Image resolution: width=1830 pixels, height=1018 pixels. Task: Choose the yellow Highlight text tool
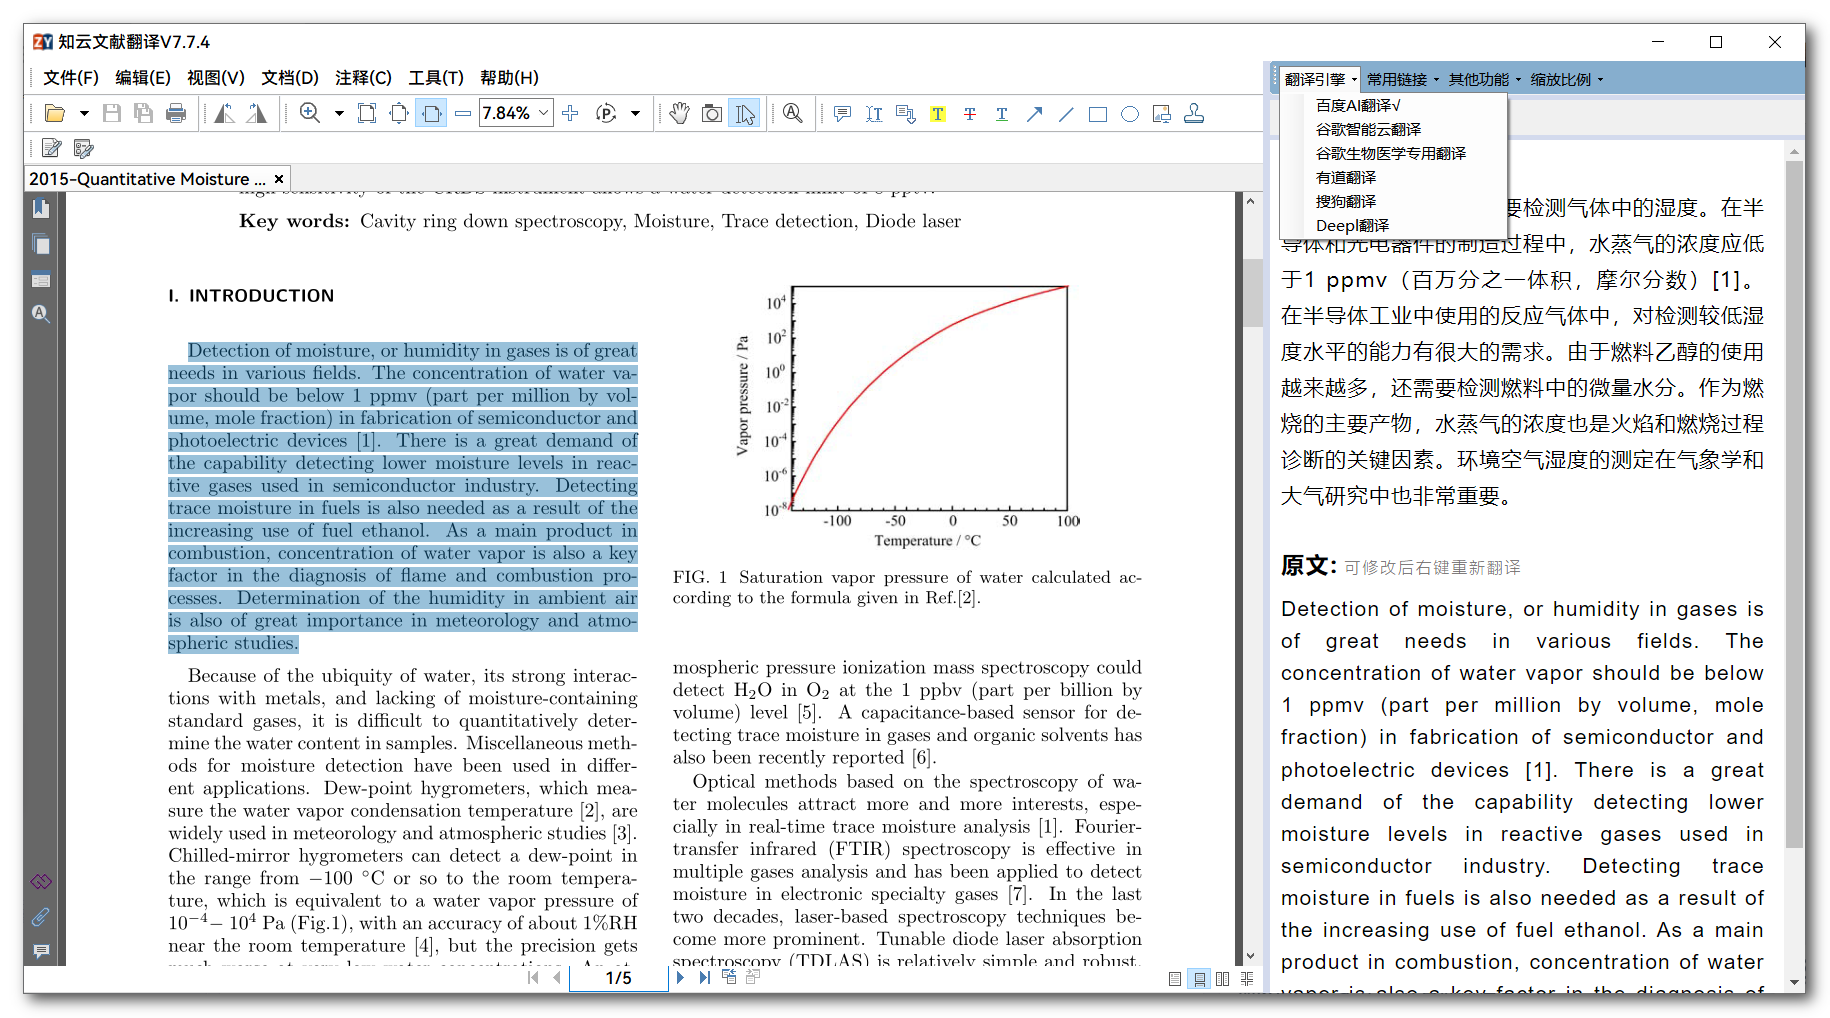point(937,114)
